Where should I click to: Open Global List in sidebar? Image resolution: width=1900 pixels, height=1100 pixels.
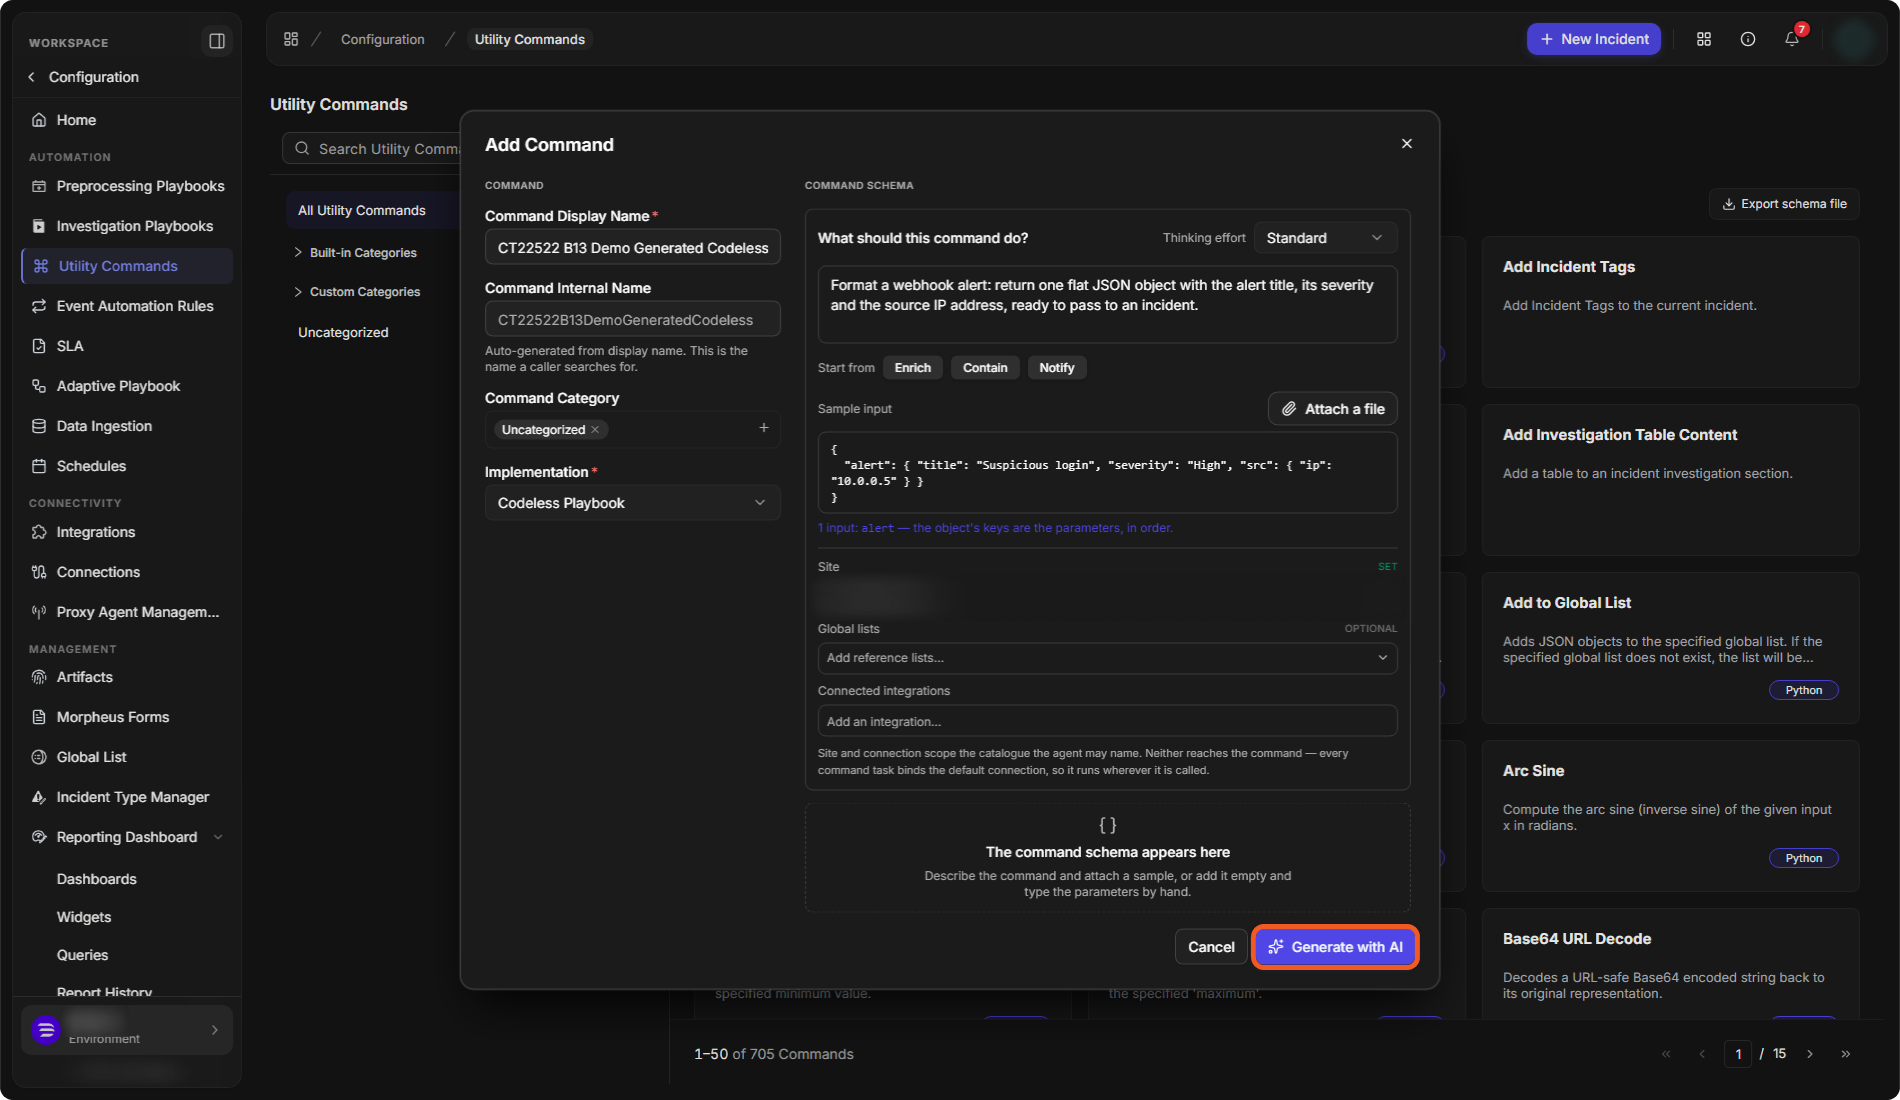(127, 757)
